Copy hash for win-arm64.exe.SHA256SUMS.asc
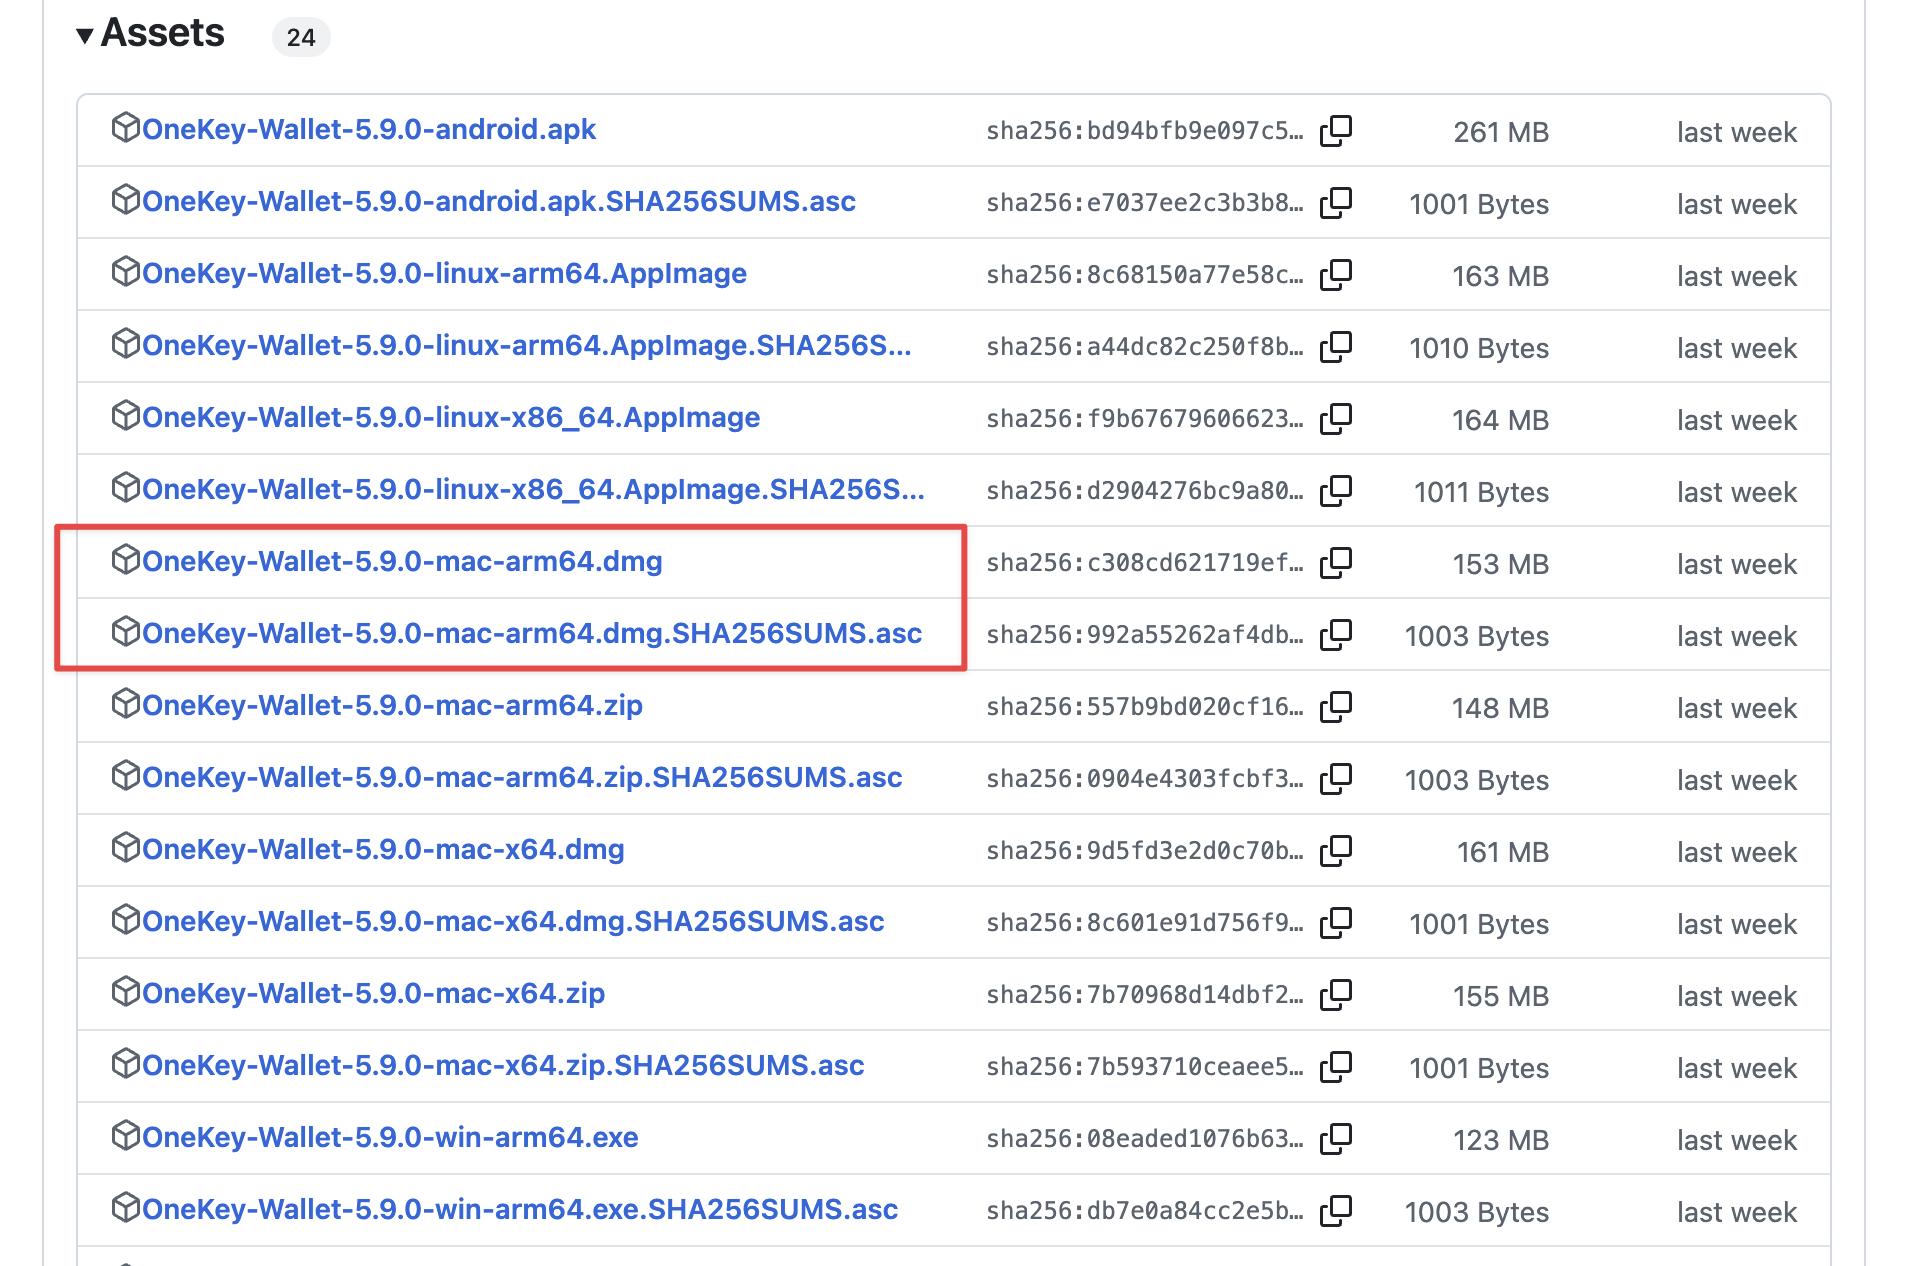Image resolution: width=1920 pixels, height=1266 pixels. (x=1336, y=1211)
